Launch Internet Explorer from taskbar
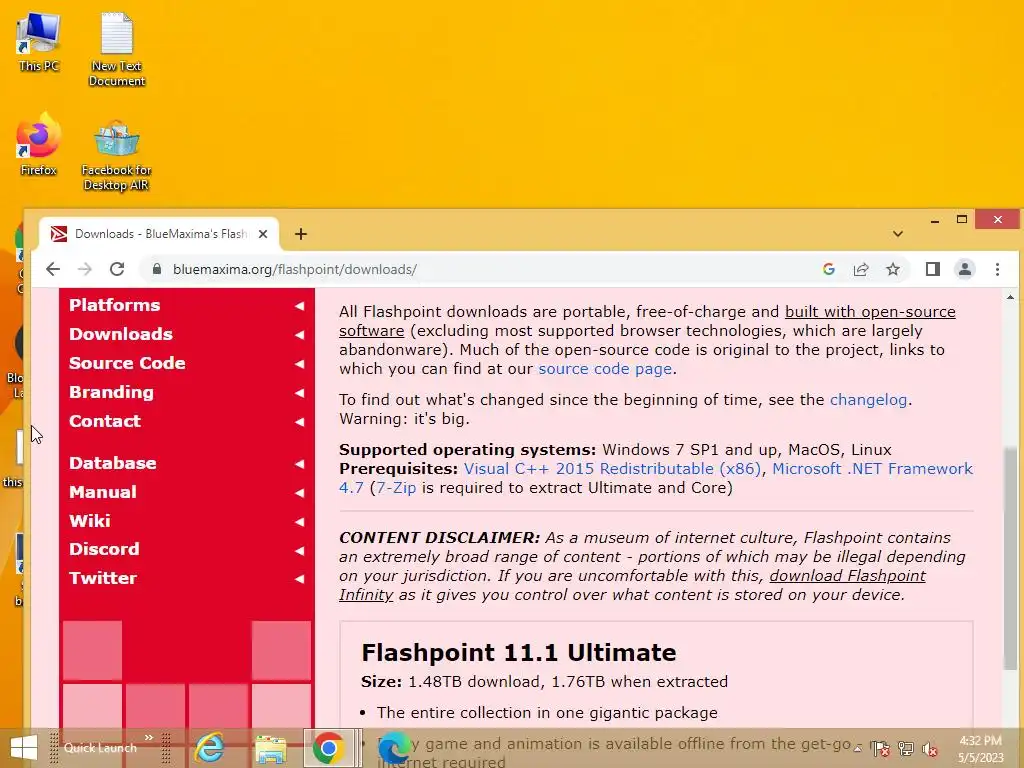The height and width of the screenshot is (768, 1024). [210, 748]
